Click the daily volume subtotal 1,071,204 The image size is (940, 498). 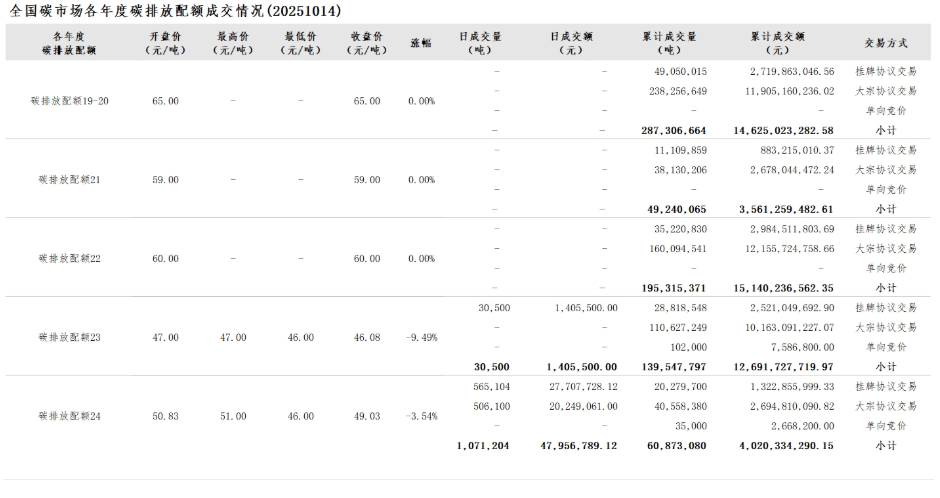pos(482,445)
